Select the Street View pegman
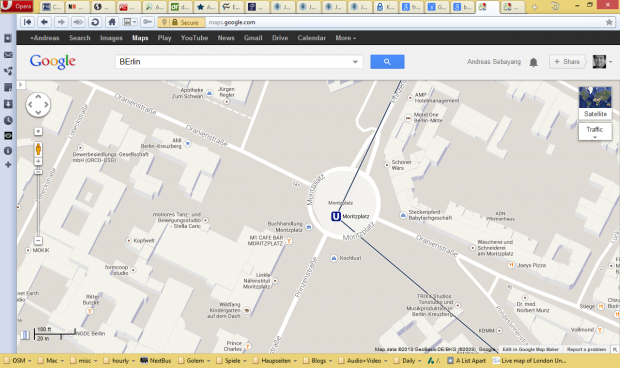 [38, 149]
